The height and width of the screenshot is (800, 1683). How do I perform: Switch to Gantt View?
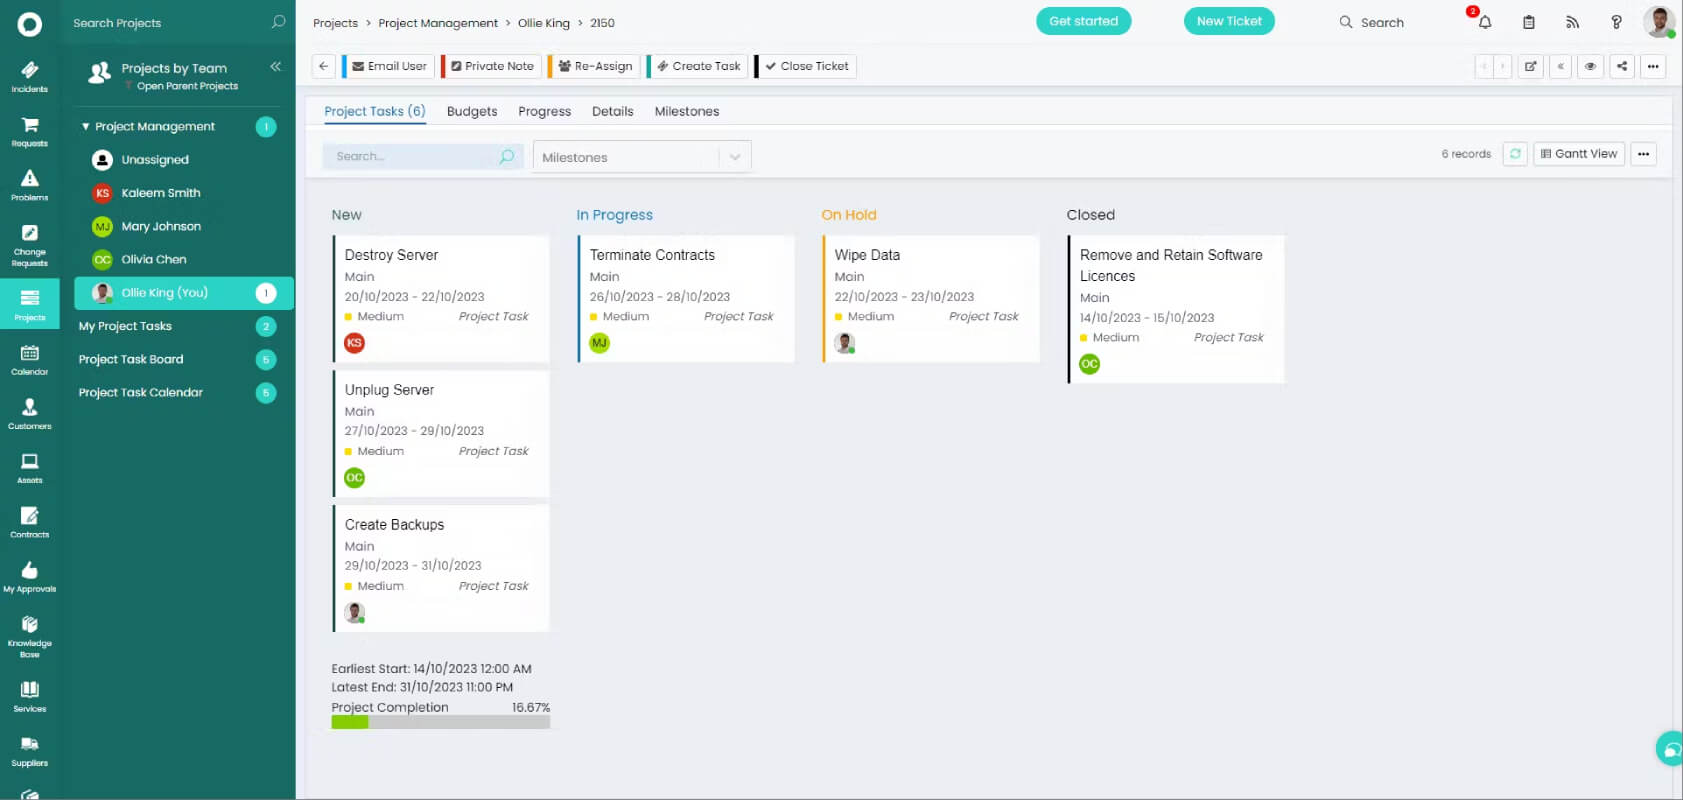1579,154
